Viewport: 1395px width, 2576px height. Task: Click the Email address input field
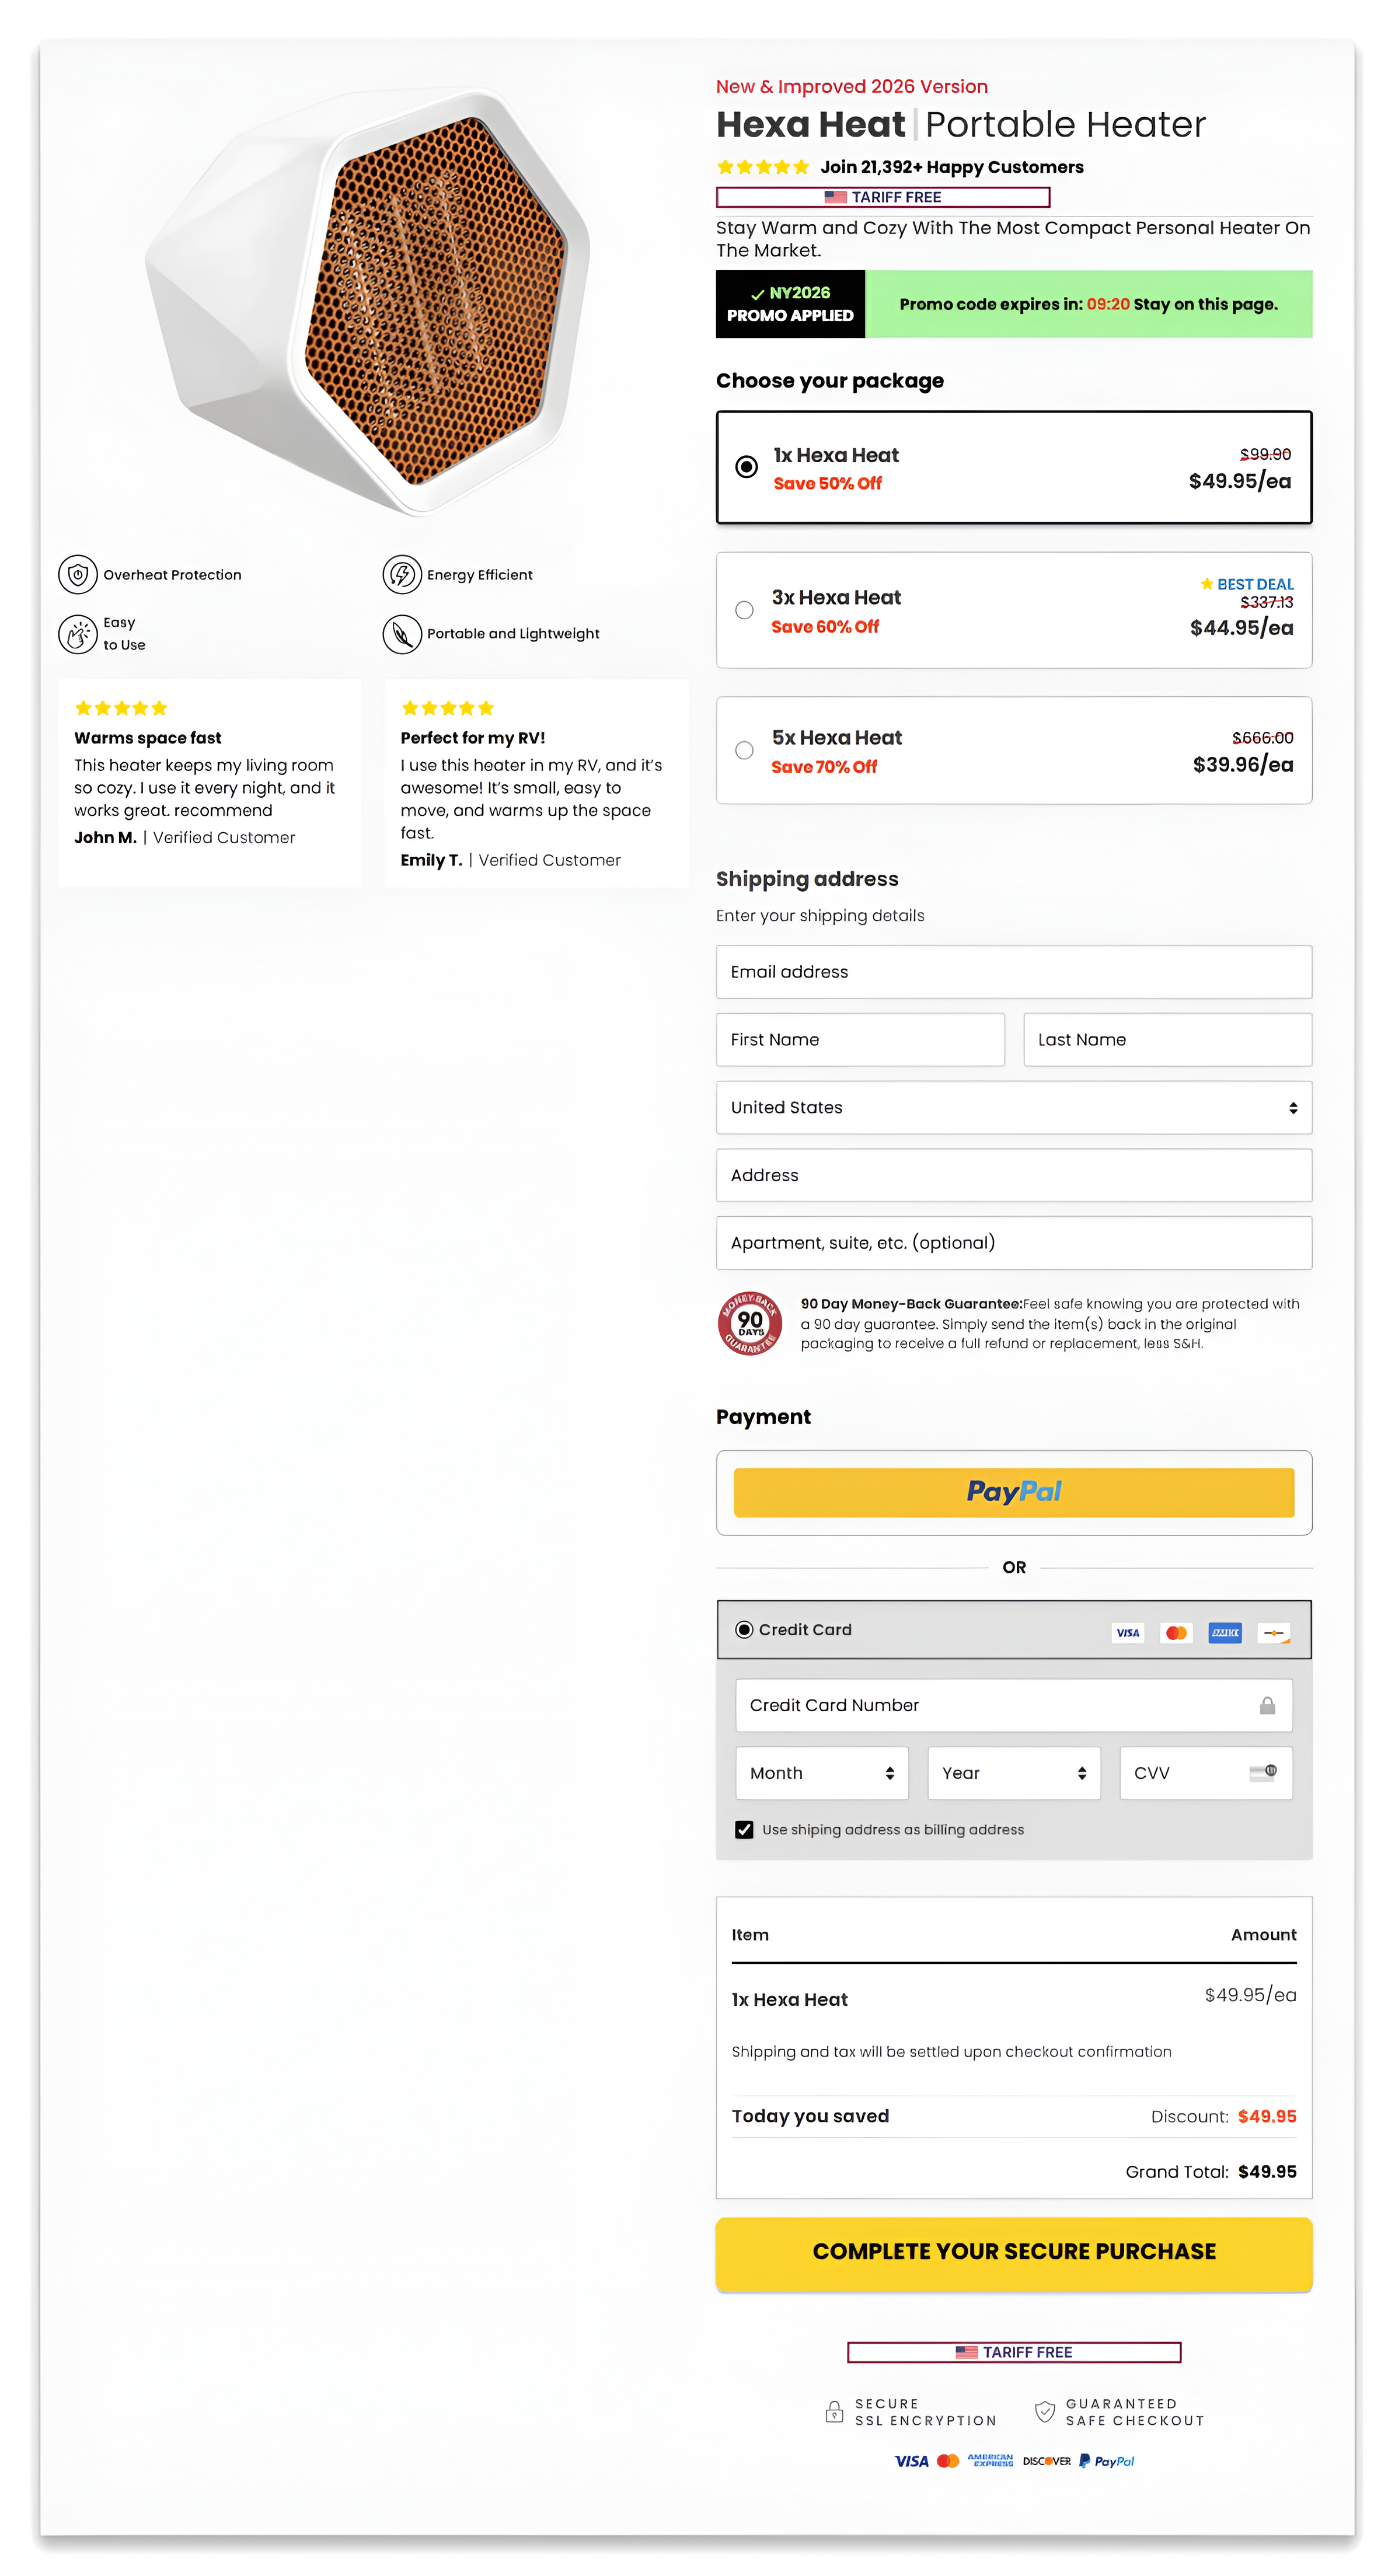(x=1013, y=971)
